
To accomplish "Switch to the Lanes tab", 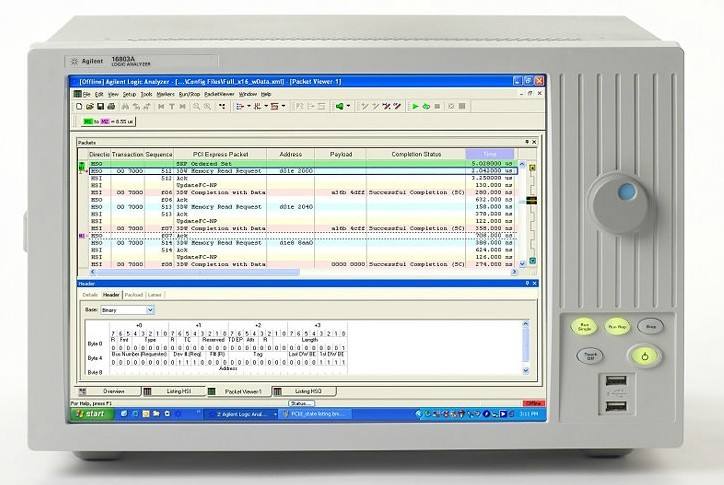I will (x=155, y=295).
